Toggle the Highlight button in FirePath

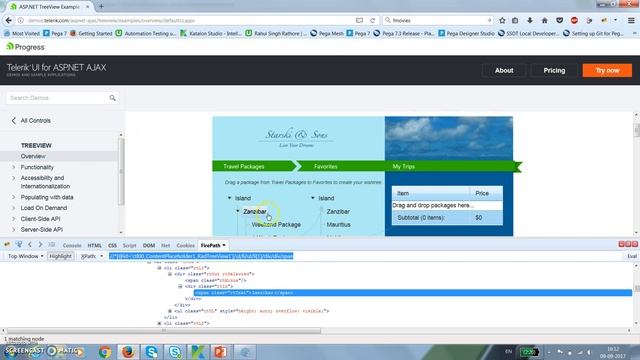click(60, 256)
